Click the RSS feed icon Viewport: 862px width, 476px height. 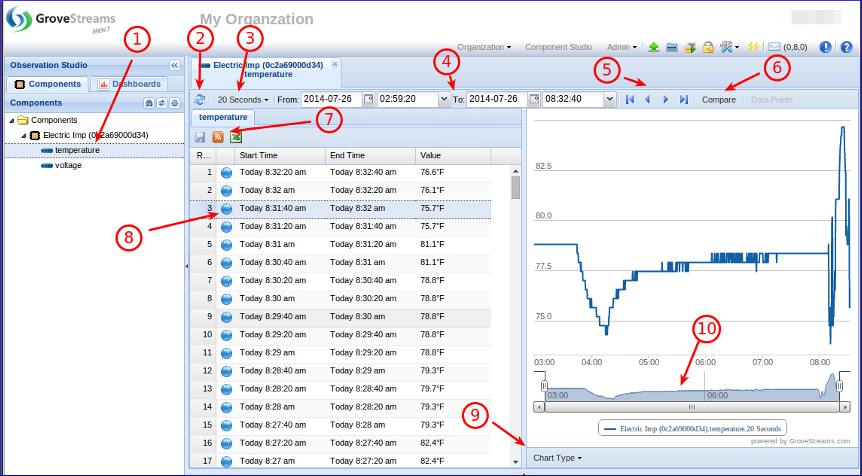tap(218, 137)
